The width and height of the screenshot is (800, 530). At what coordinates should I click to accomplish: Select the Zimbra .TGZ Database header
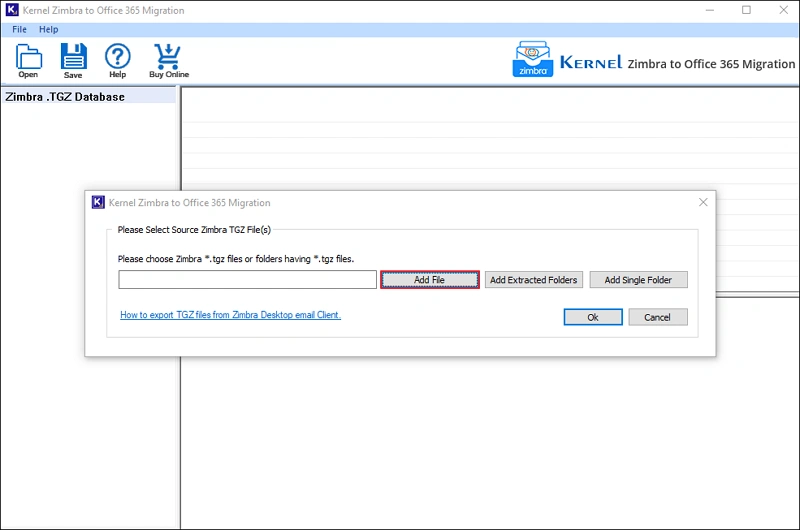tap(89, 96)
